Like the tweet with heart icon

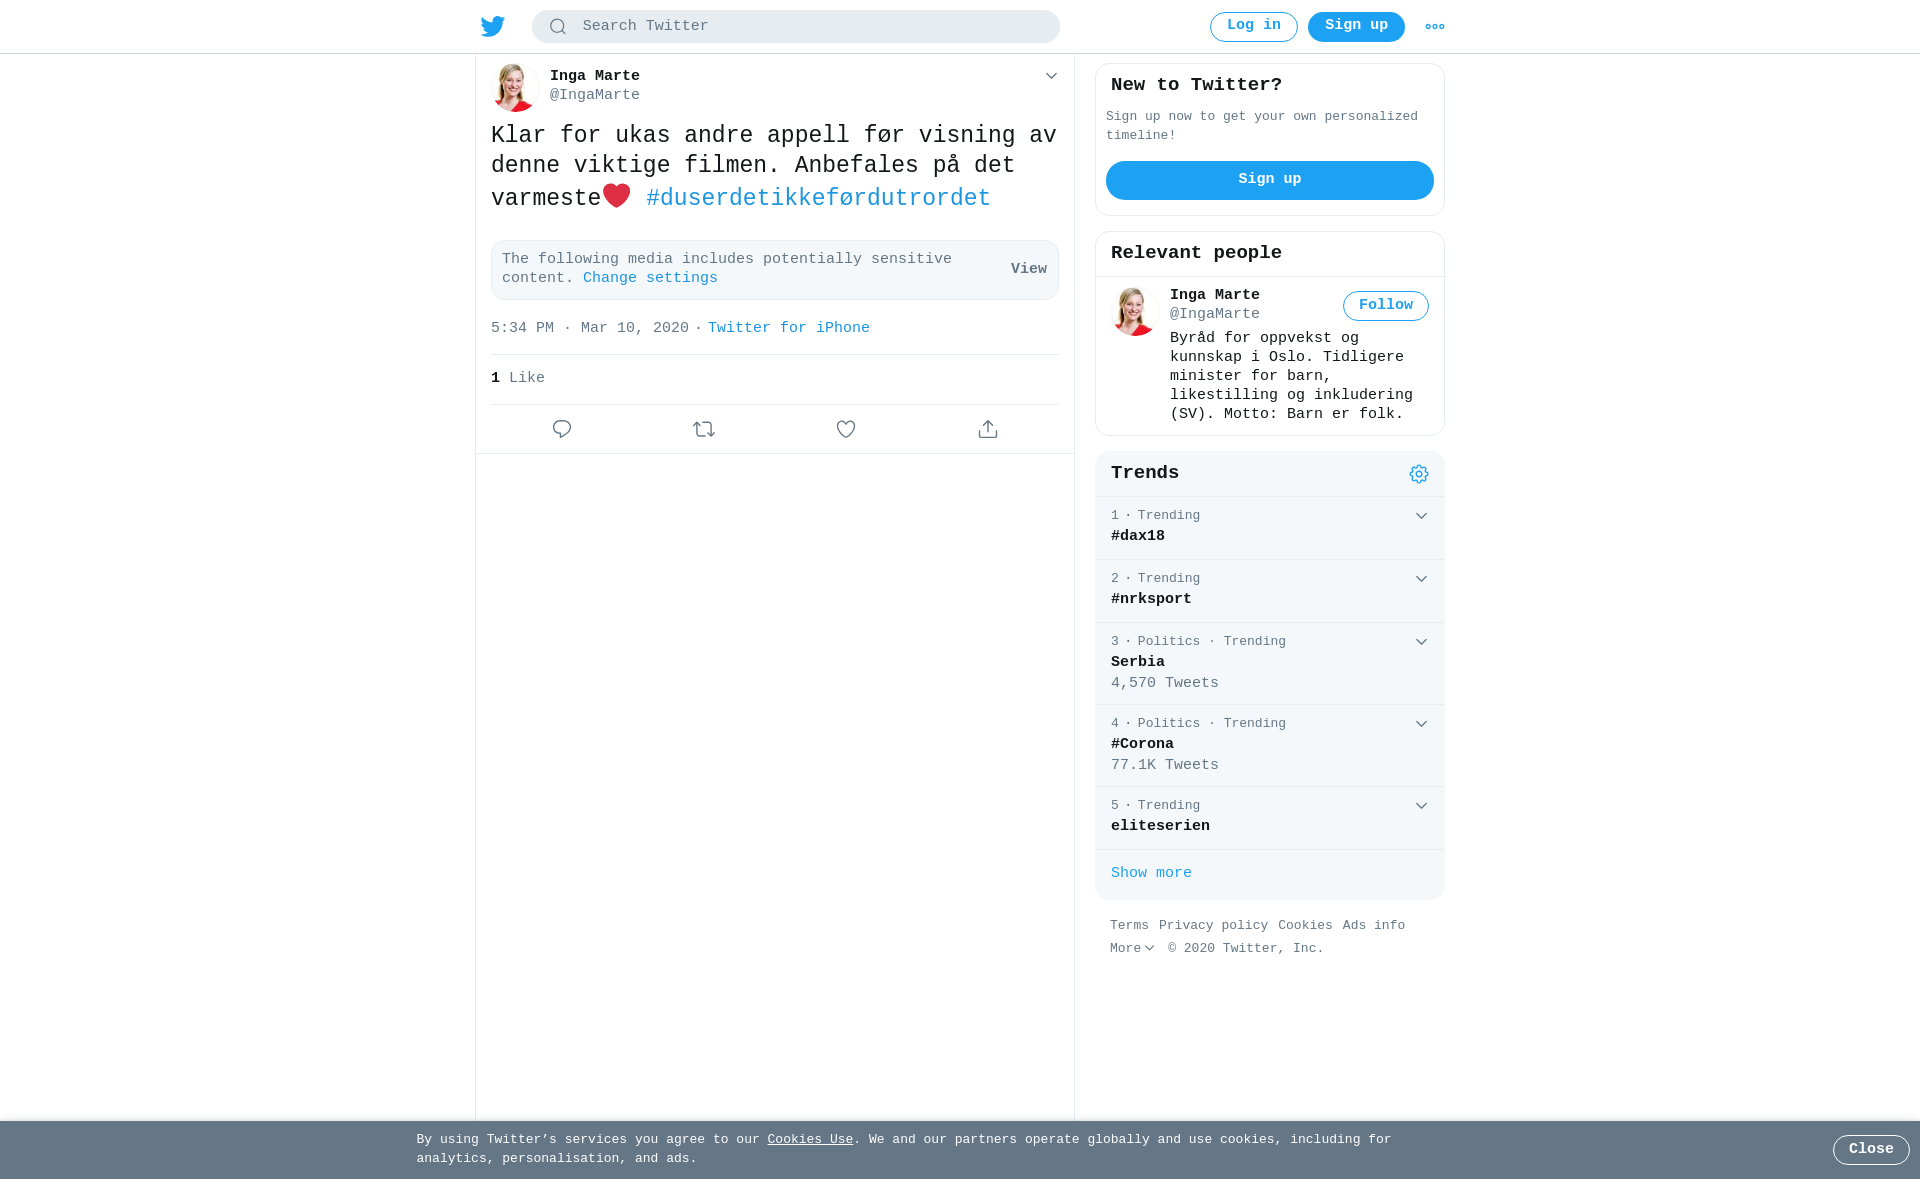pyautogui.click(x=846, y=429)
